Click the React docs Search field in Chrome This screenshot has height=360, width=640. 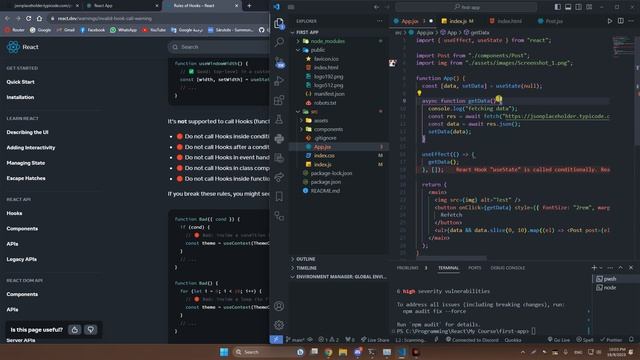[219, 47]
